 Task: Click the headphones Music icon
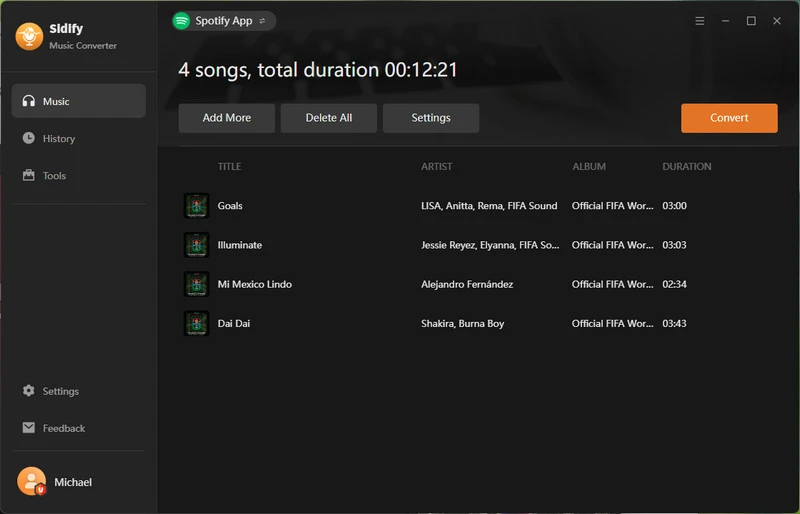point(29,101)
